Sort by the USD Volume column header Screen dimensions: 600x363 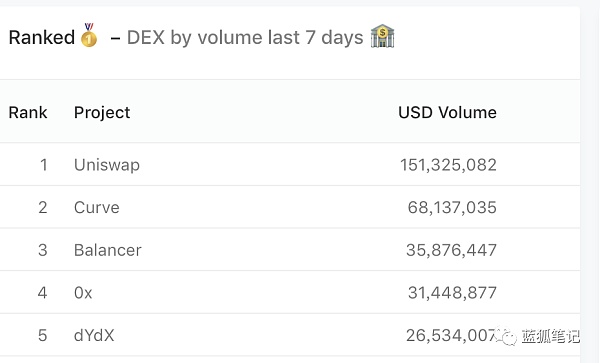447,112
